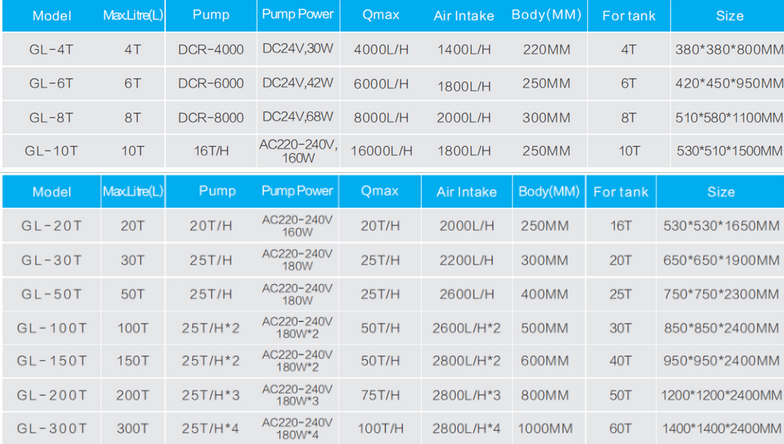784x444 pixels.
Task: Select the 1200*1200*2400MM size cell
Action: pyautogui.click(x=720, y=394)
